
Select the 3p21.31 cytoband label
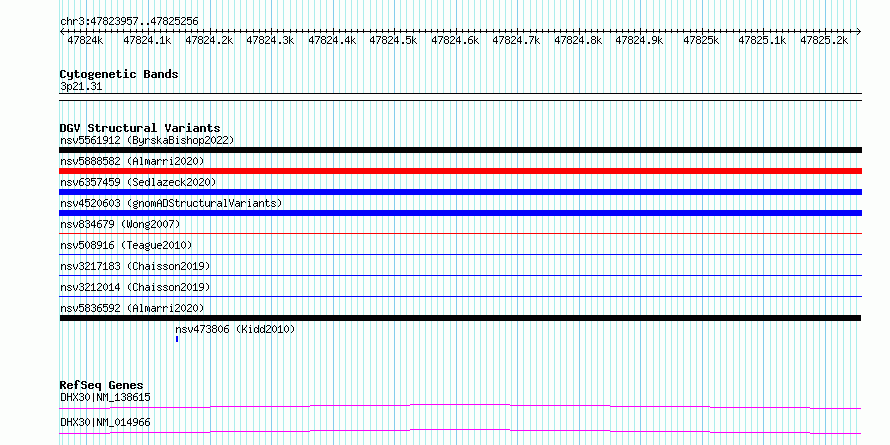[81, 87]
